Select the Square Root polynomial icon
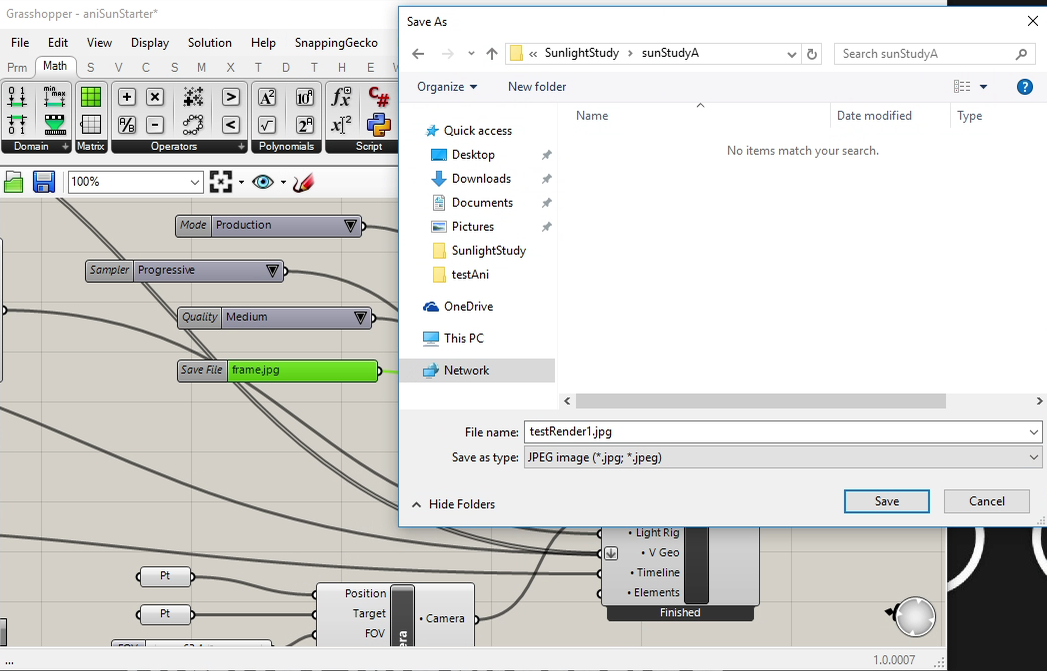Viewport: 1047px width, 671px height. [267, 125]
